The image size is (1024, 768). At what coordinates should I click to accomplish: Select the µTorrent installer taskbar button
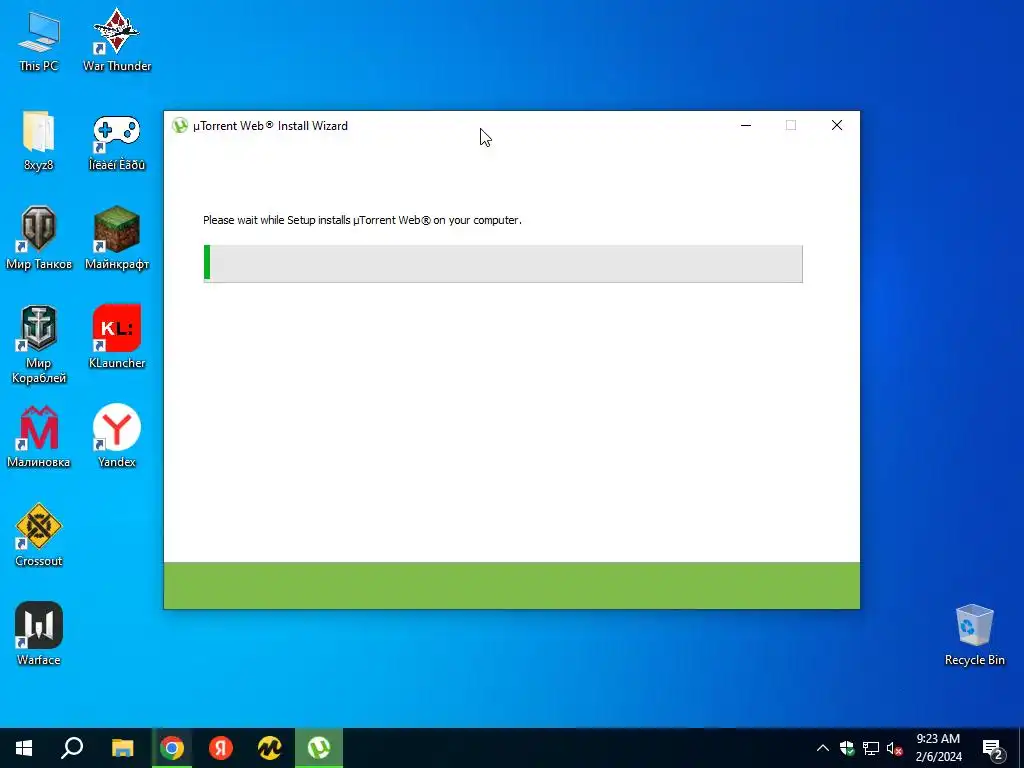(319, 748)
